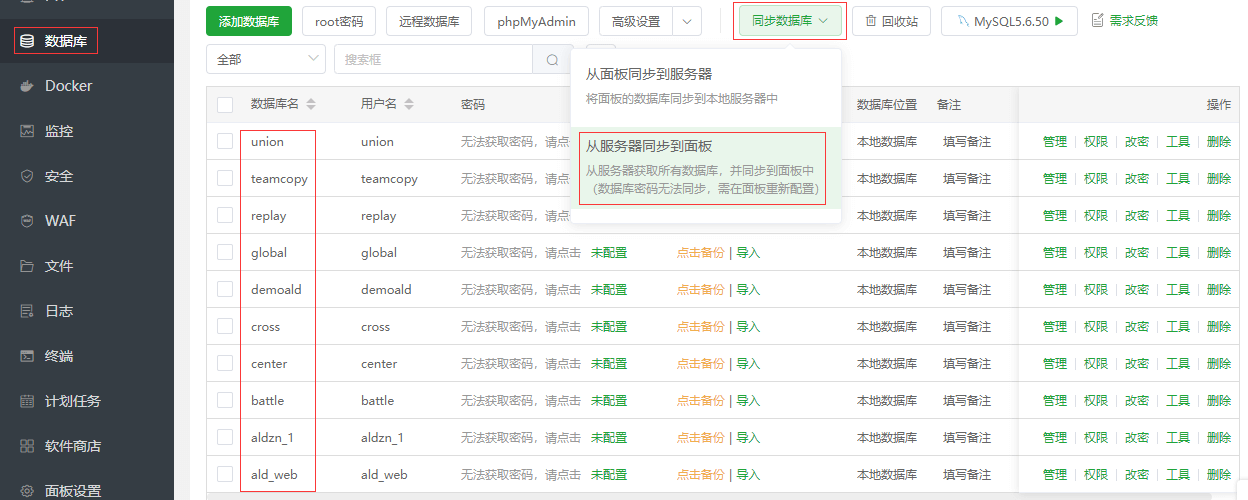This screenshot has width=1248, height=500.
Task: Click the 监控 monitor icon in sidebar
Action: coord(27,131)
